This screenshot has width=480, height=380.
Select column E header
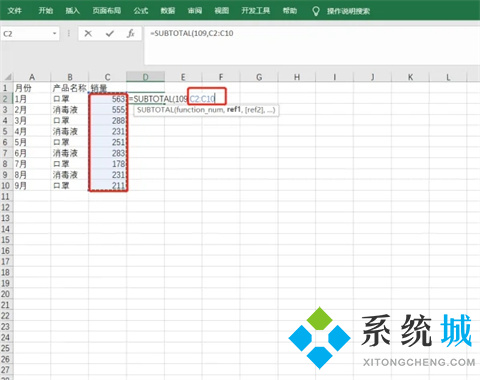click(x=183, y=77)
